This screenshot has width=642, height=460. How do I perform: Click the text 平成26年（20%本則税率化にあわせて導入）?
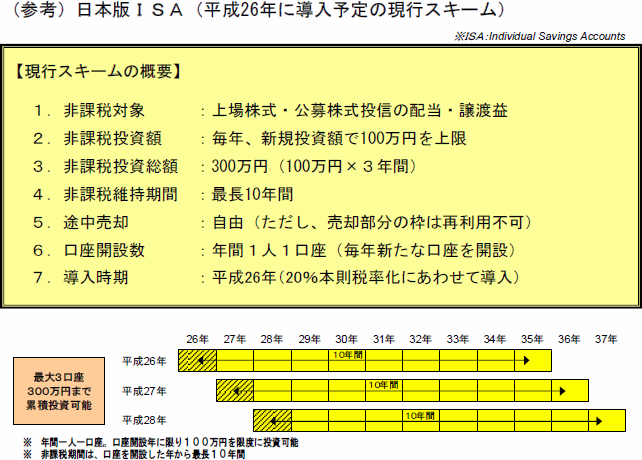tap(366, 278)
